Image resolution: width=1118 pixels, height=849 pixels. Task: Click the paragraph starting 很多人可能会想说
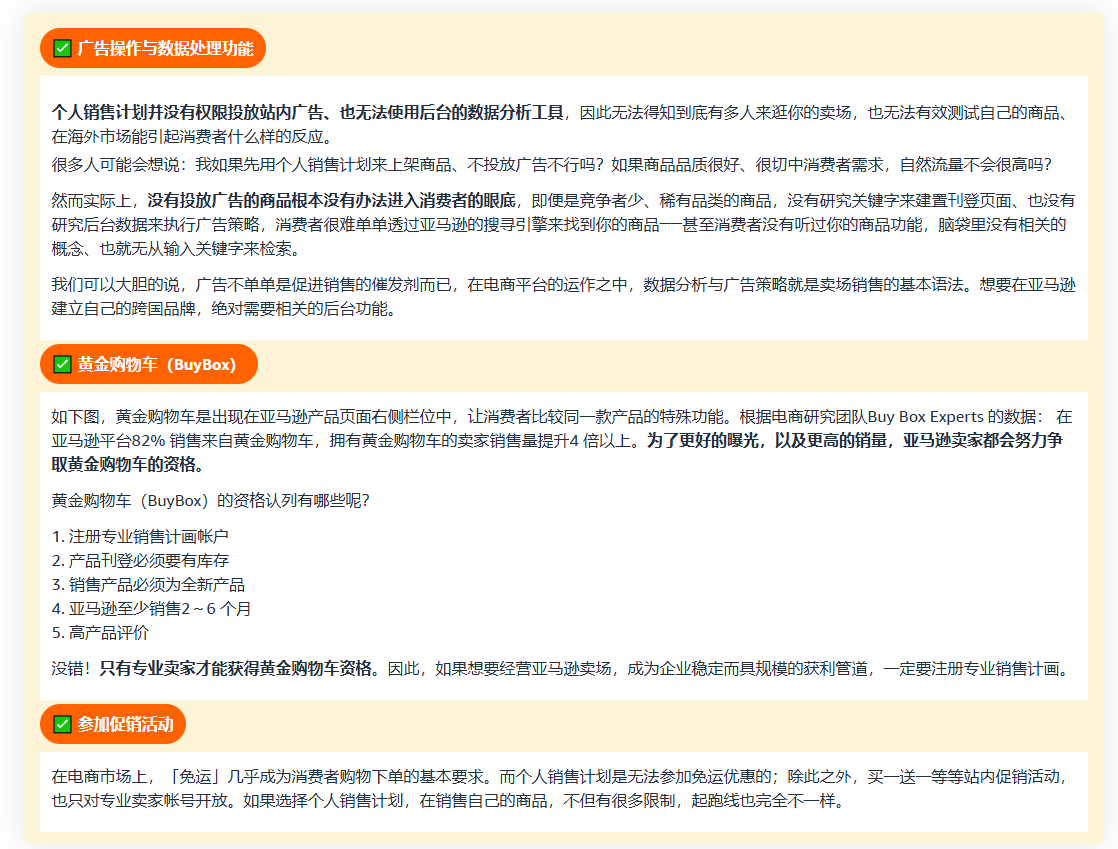pos(550,164)
